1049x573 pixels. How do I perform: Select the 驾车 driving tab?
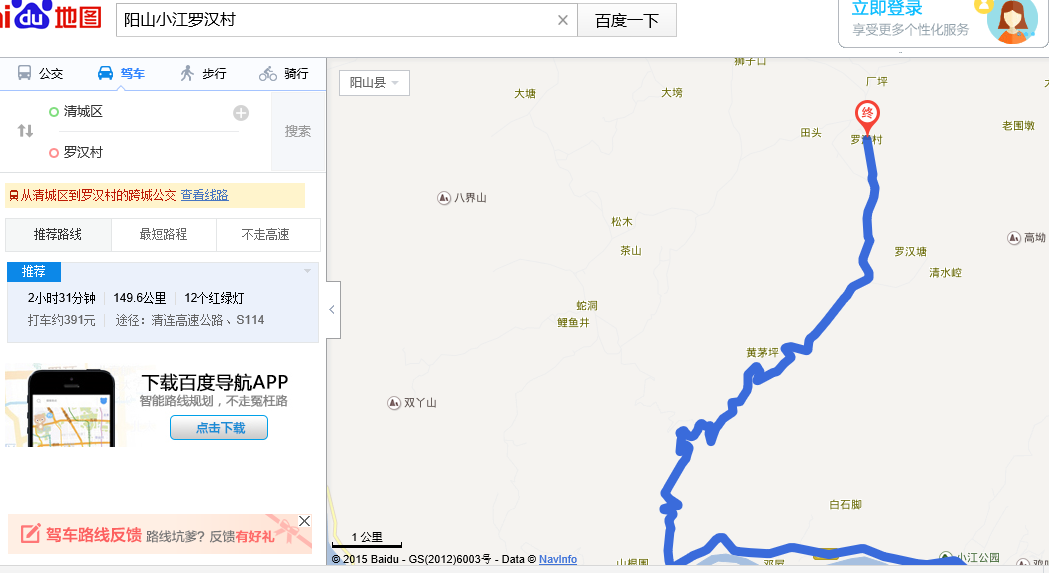121,74
